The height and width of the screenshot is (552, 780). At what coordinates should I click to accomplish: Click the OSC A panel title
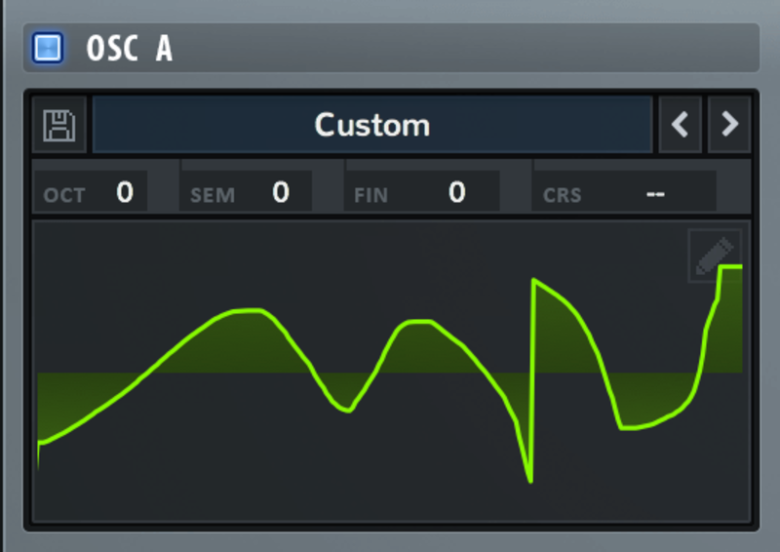pyautogui.click(x=129, y=48)
